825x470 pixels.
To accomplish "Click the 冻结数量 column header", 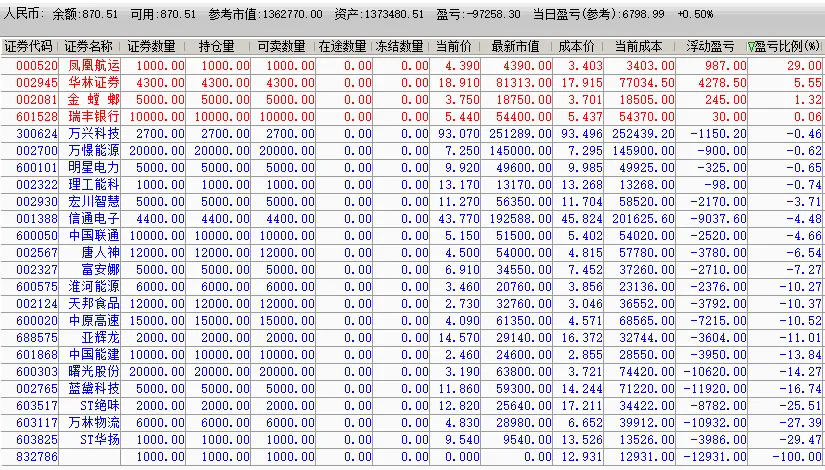I will (x=399, y=46).
